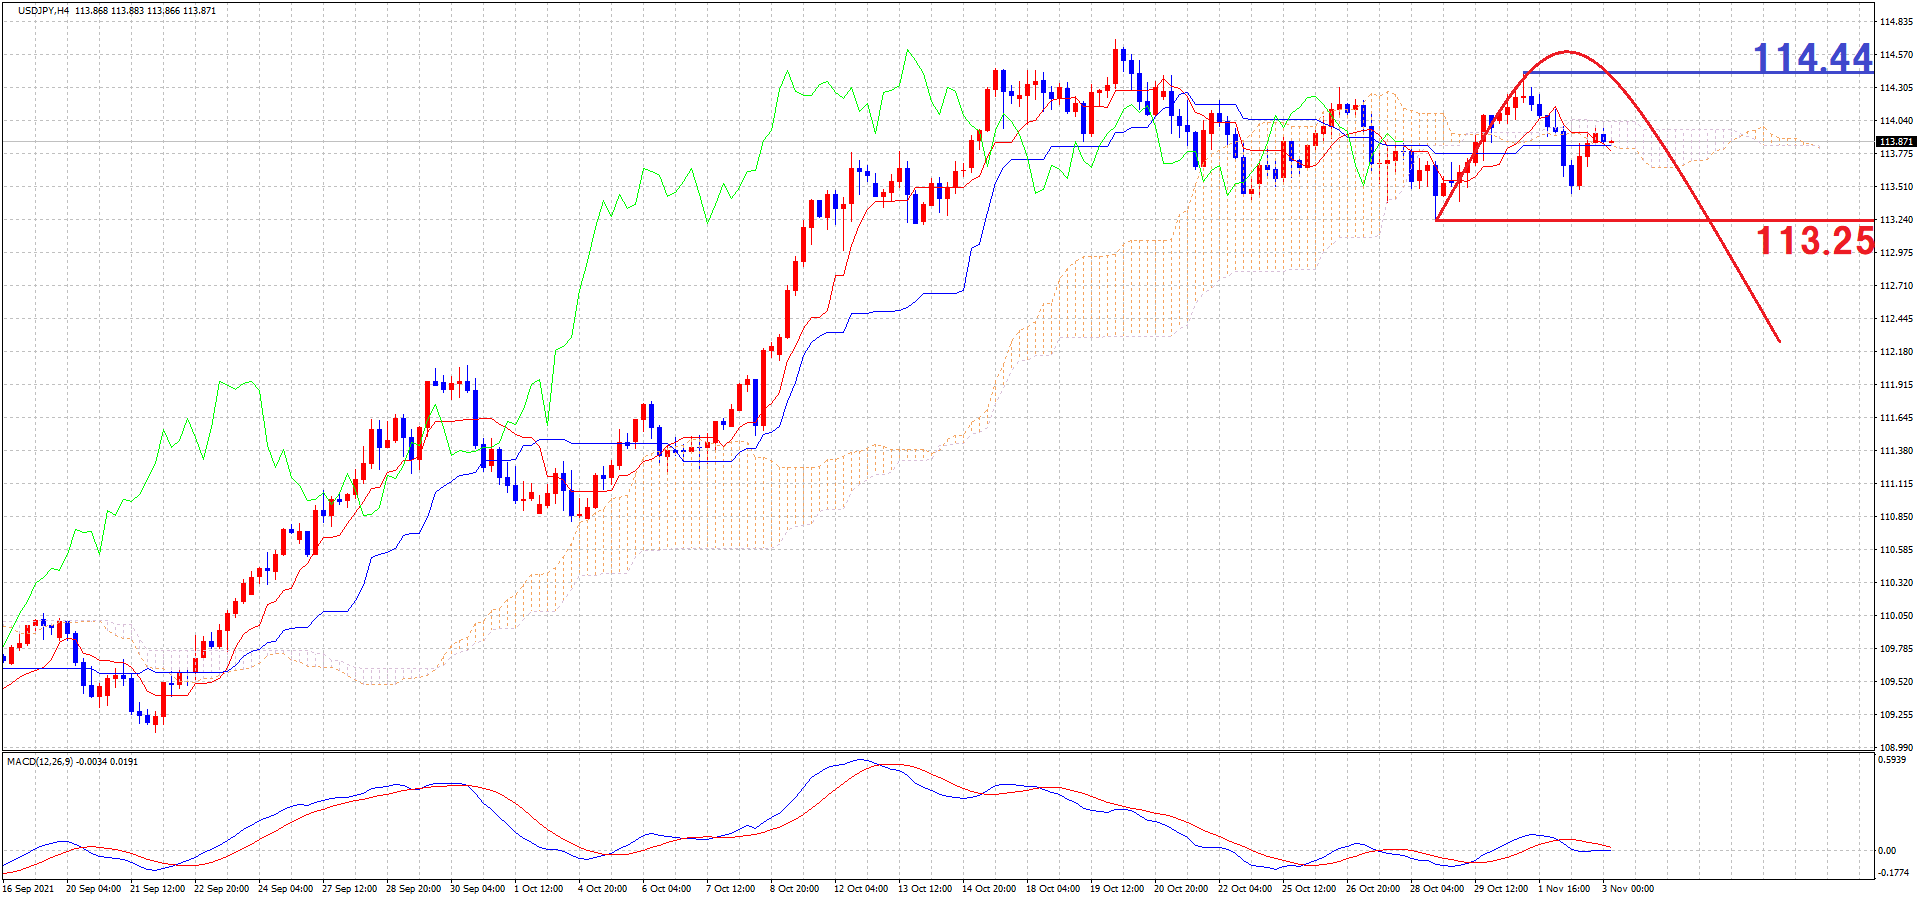This screenshot has width=1920, height=900.
Task: Click the blue 114.44 price label
Action: coord(1812,58)
